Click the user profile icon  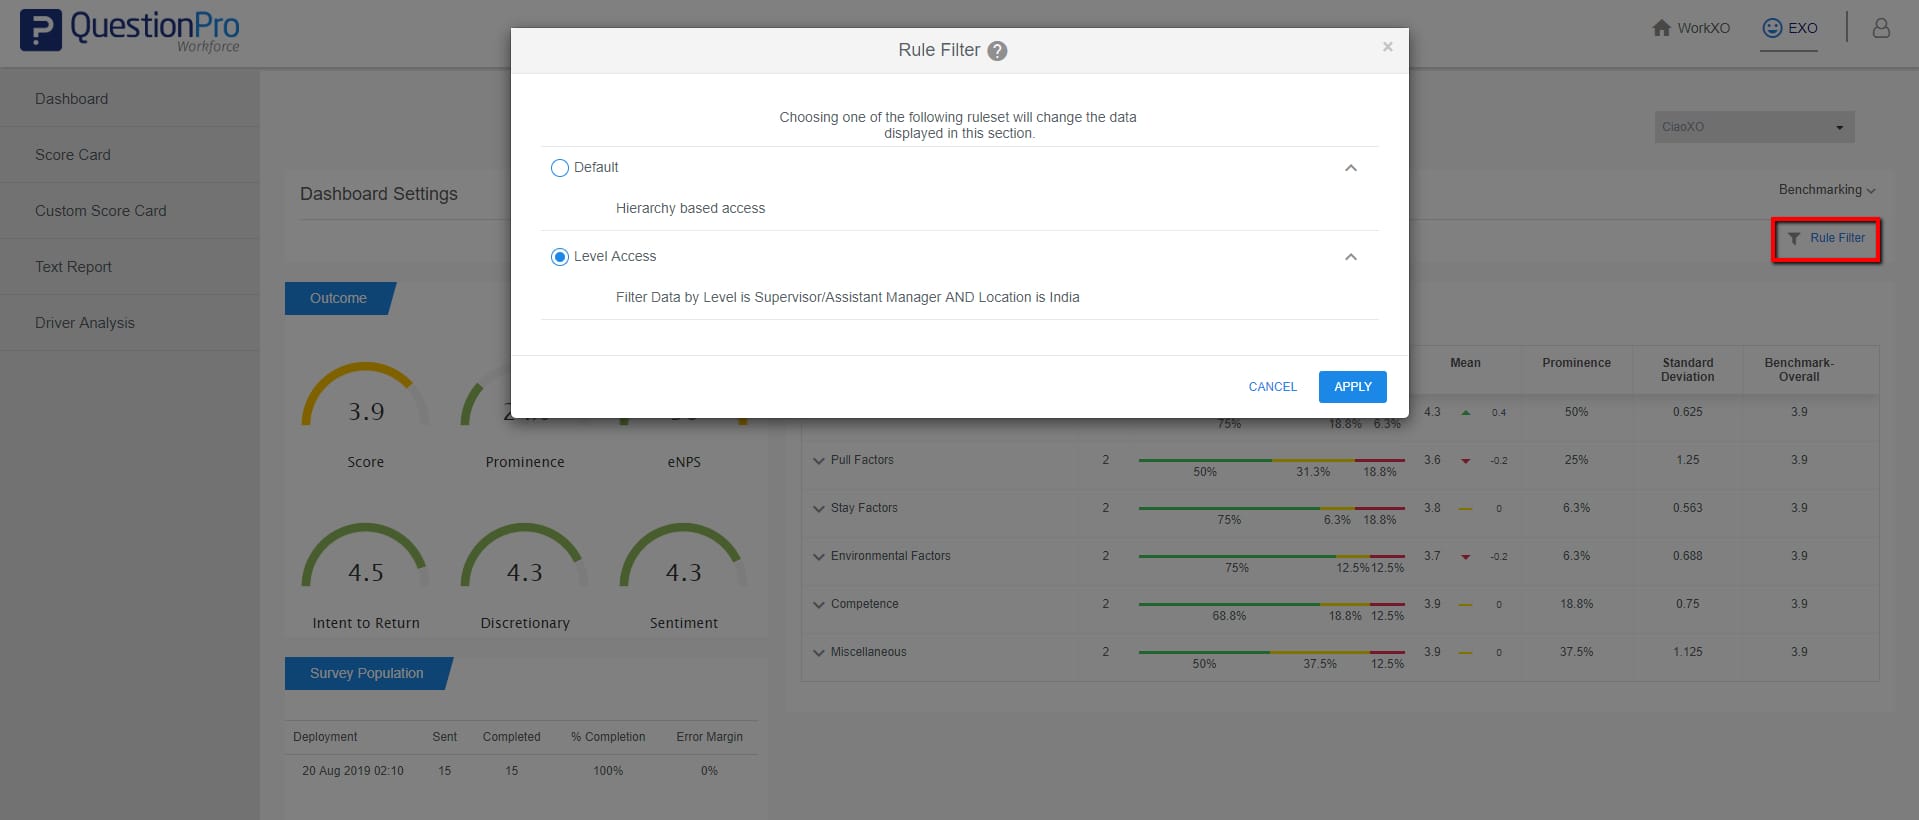tap(1880, 28)
